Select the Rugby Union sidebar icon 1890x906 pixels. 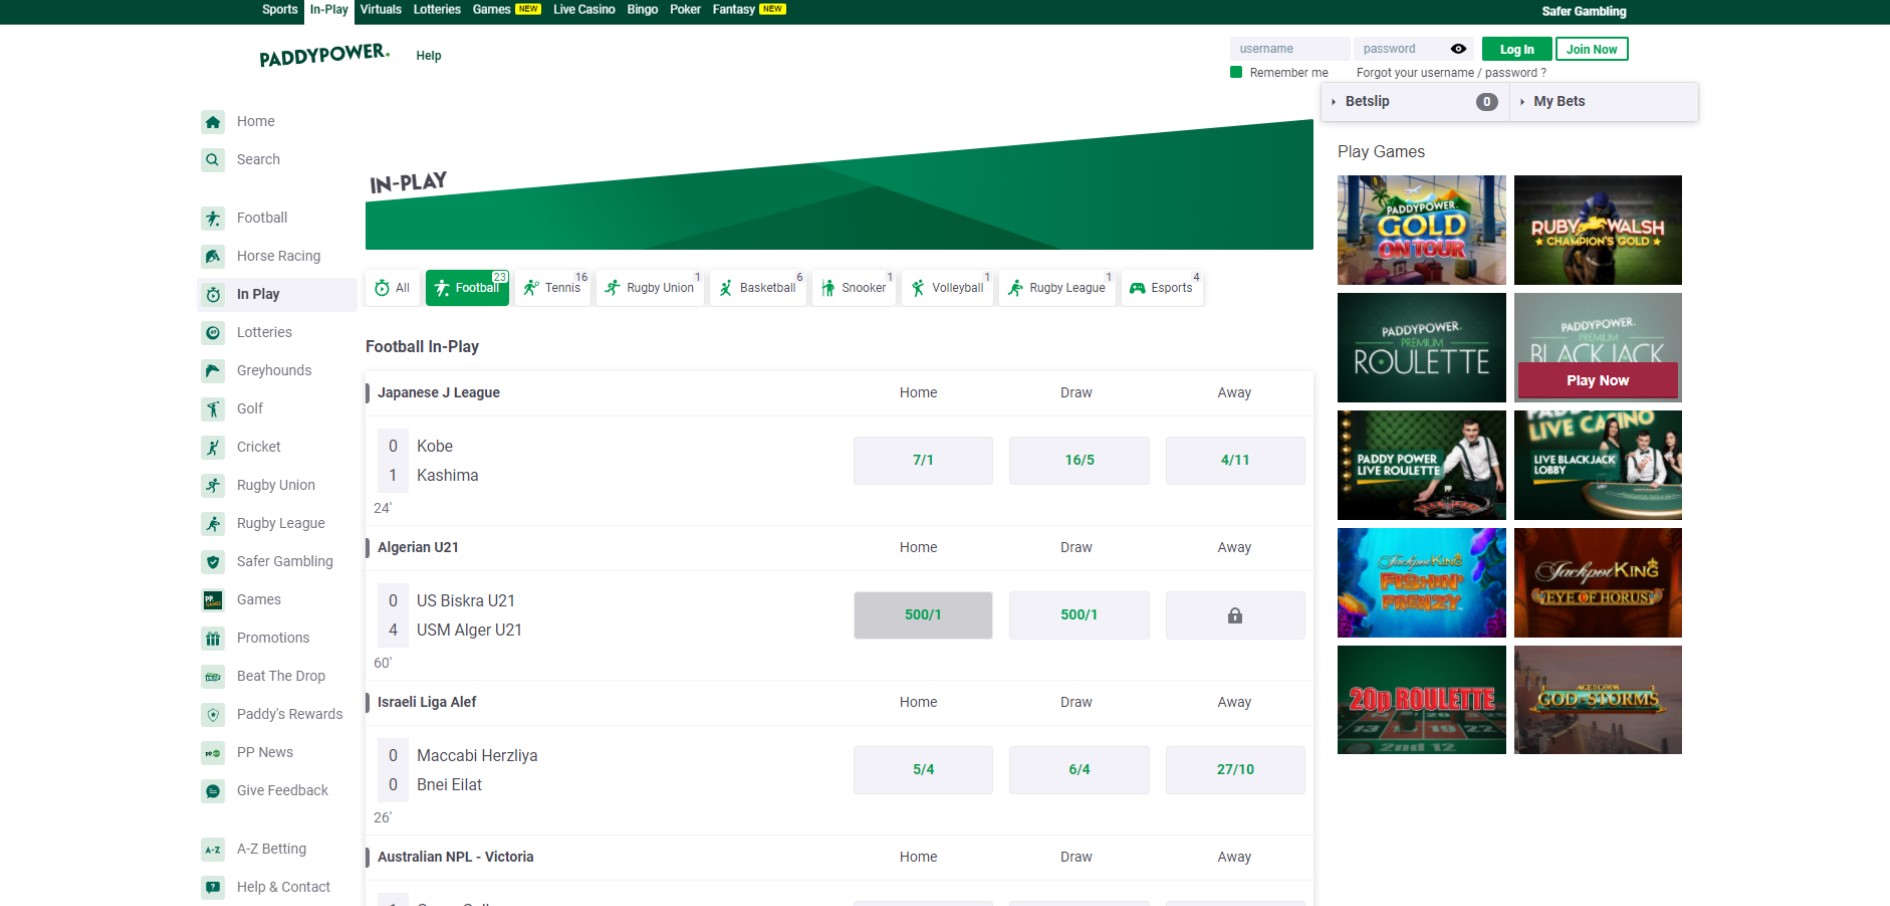pyautogui.click(x=213, y=485)
